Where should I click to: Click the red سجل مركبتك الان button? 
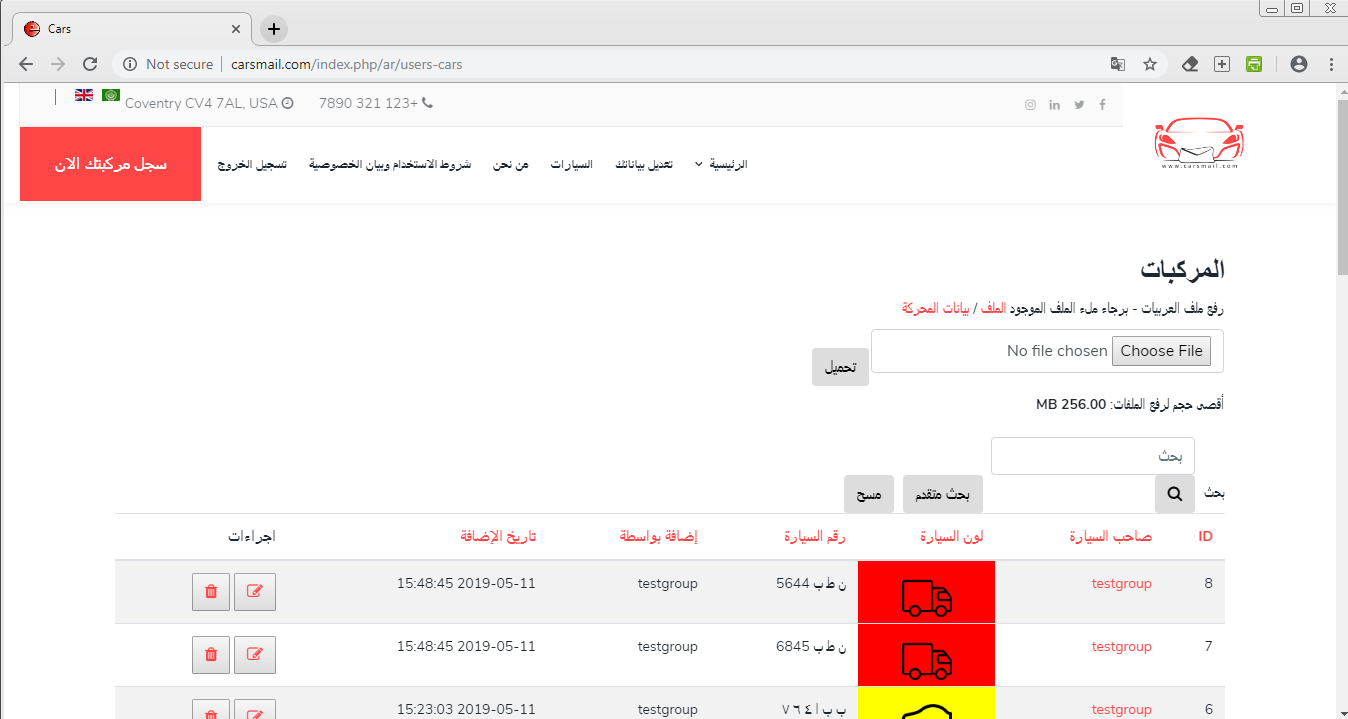(x=110, y=164)
